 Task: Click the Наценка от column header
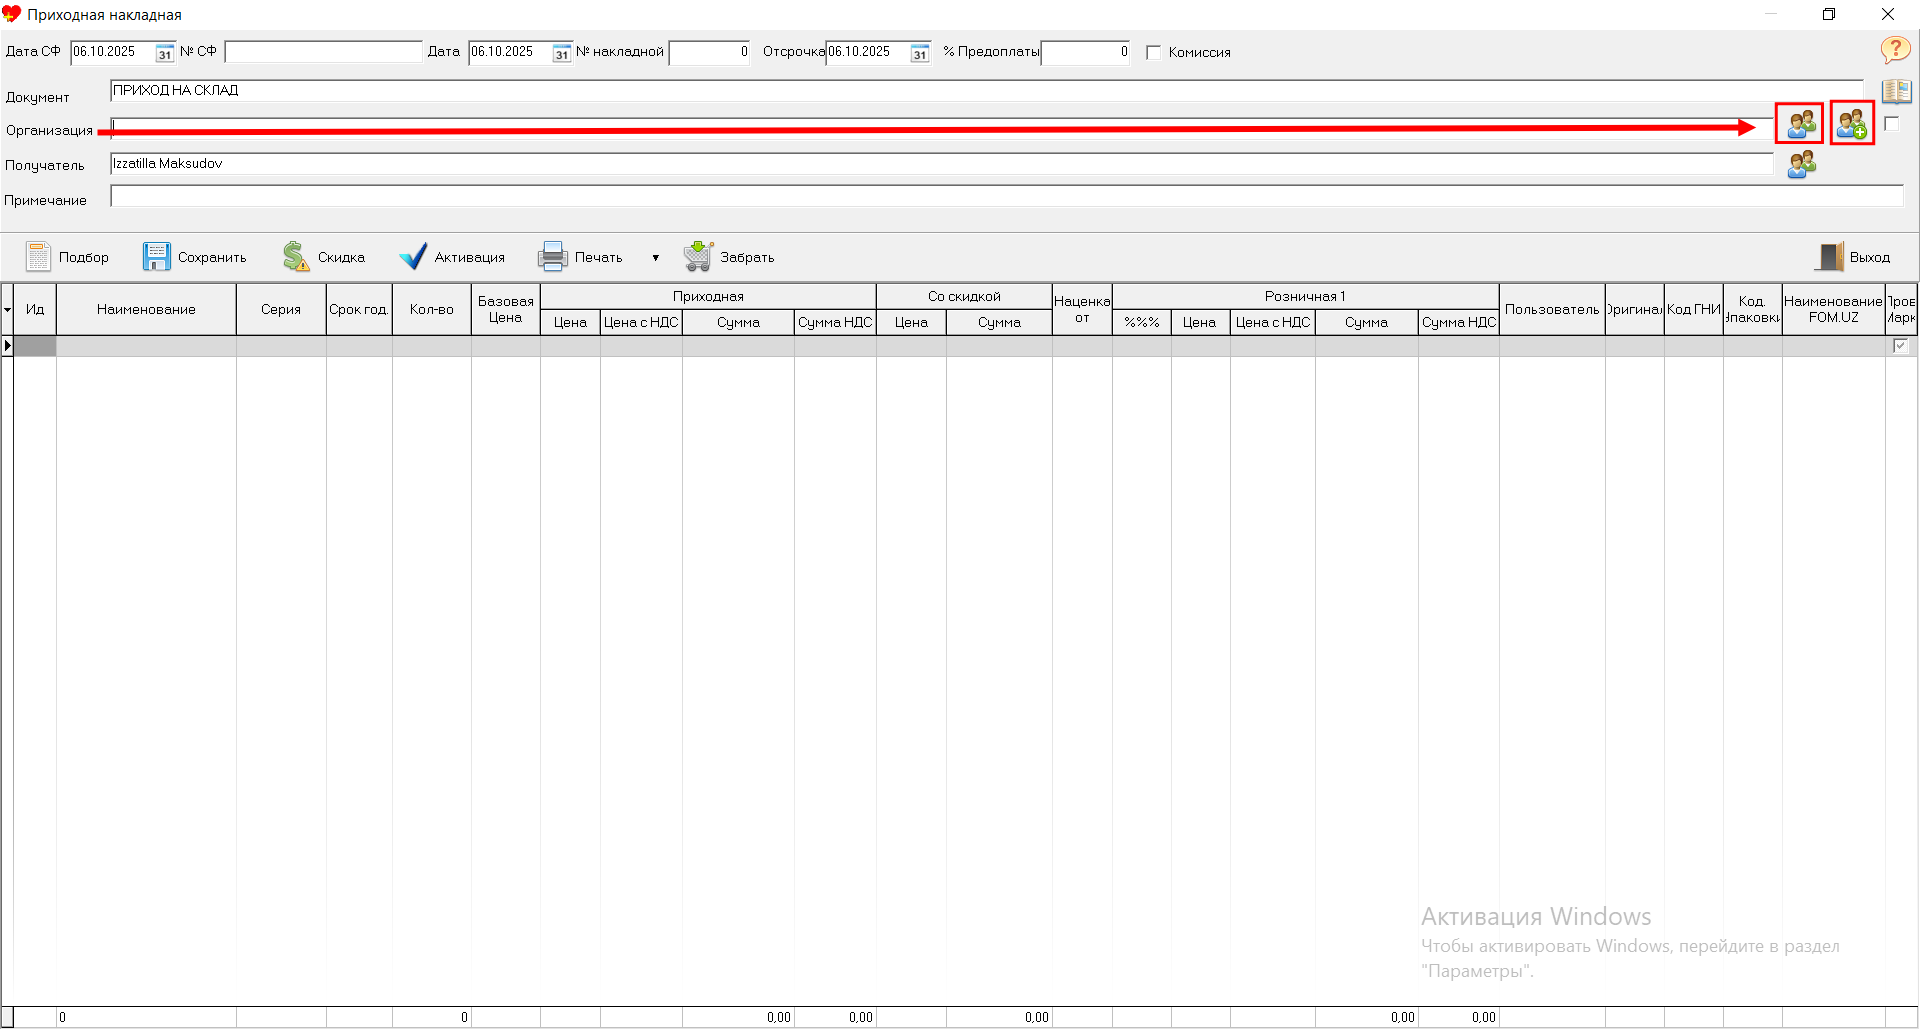pos(1082,310)
